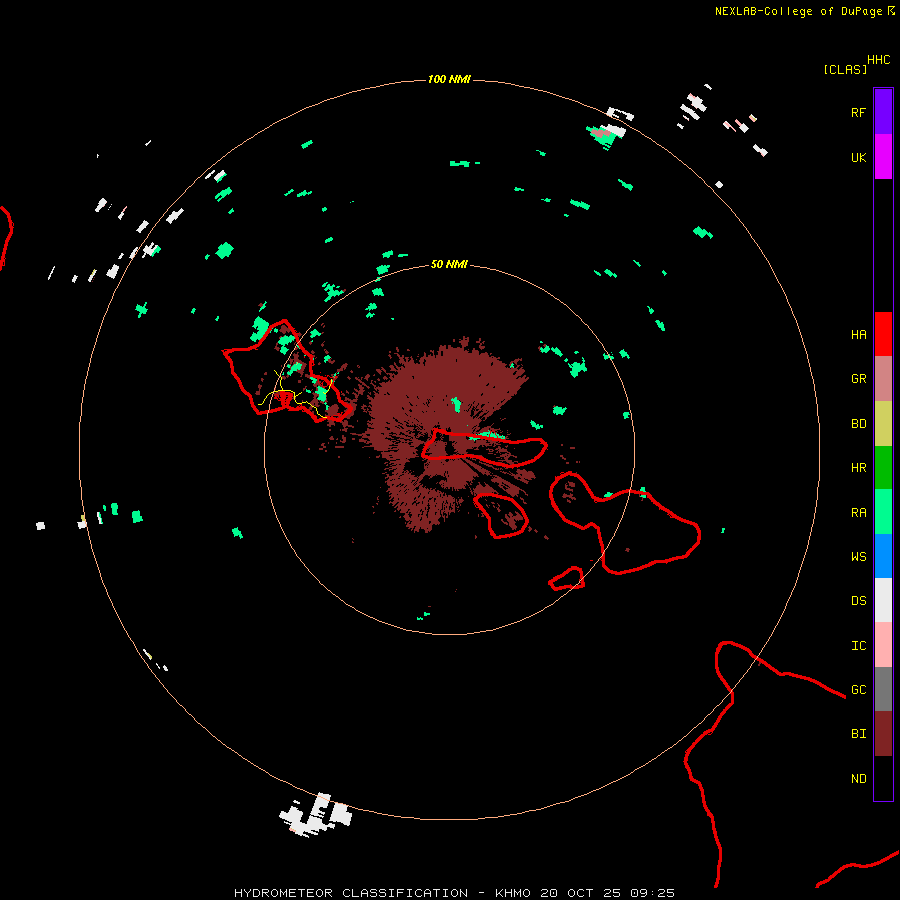Pick the RA light green legend swatch

pos(883,512)
